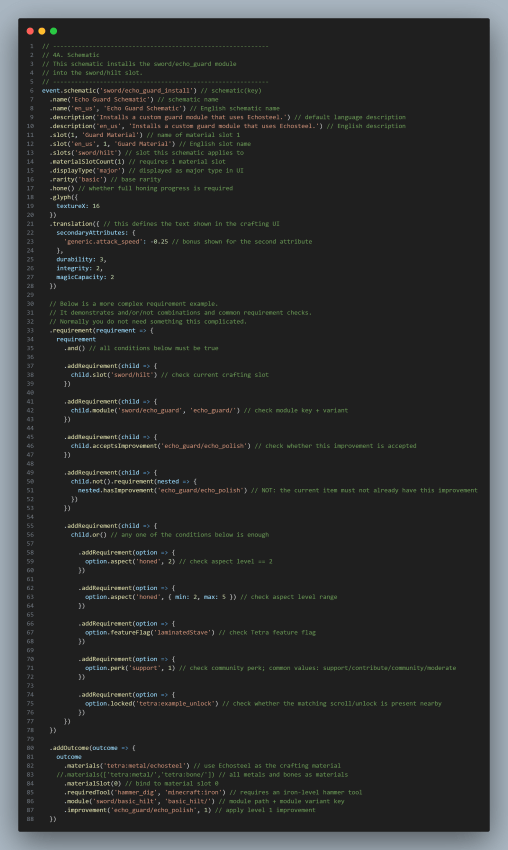Click line number 6 in gutter
The height and width of the screenshot is (850, 508).
click(31, 91)
